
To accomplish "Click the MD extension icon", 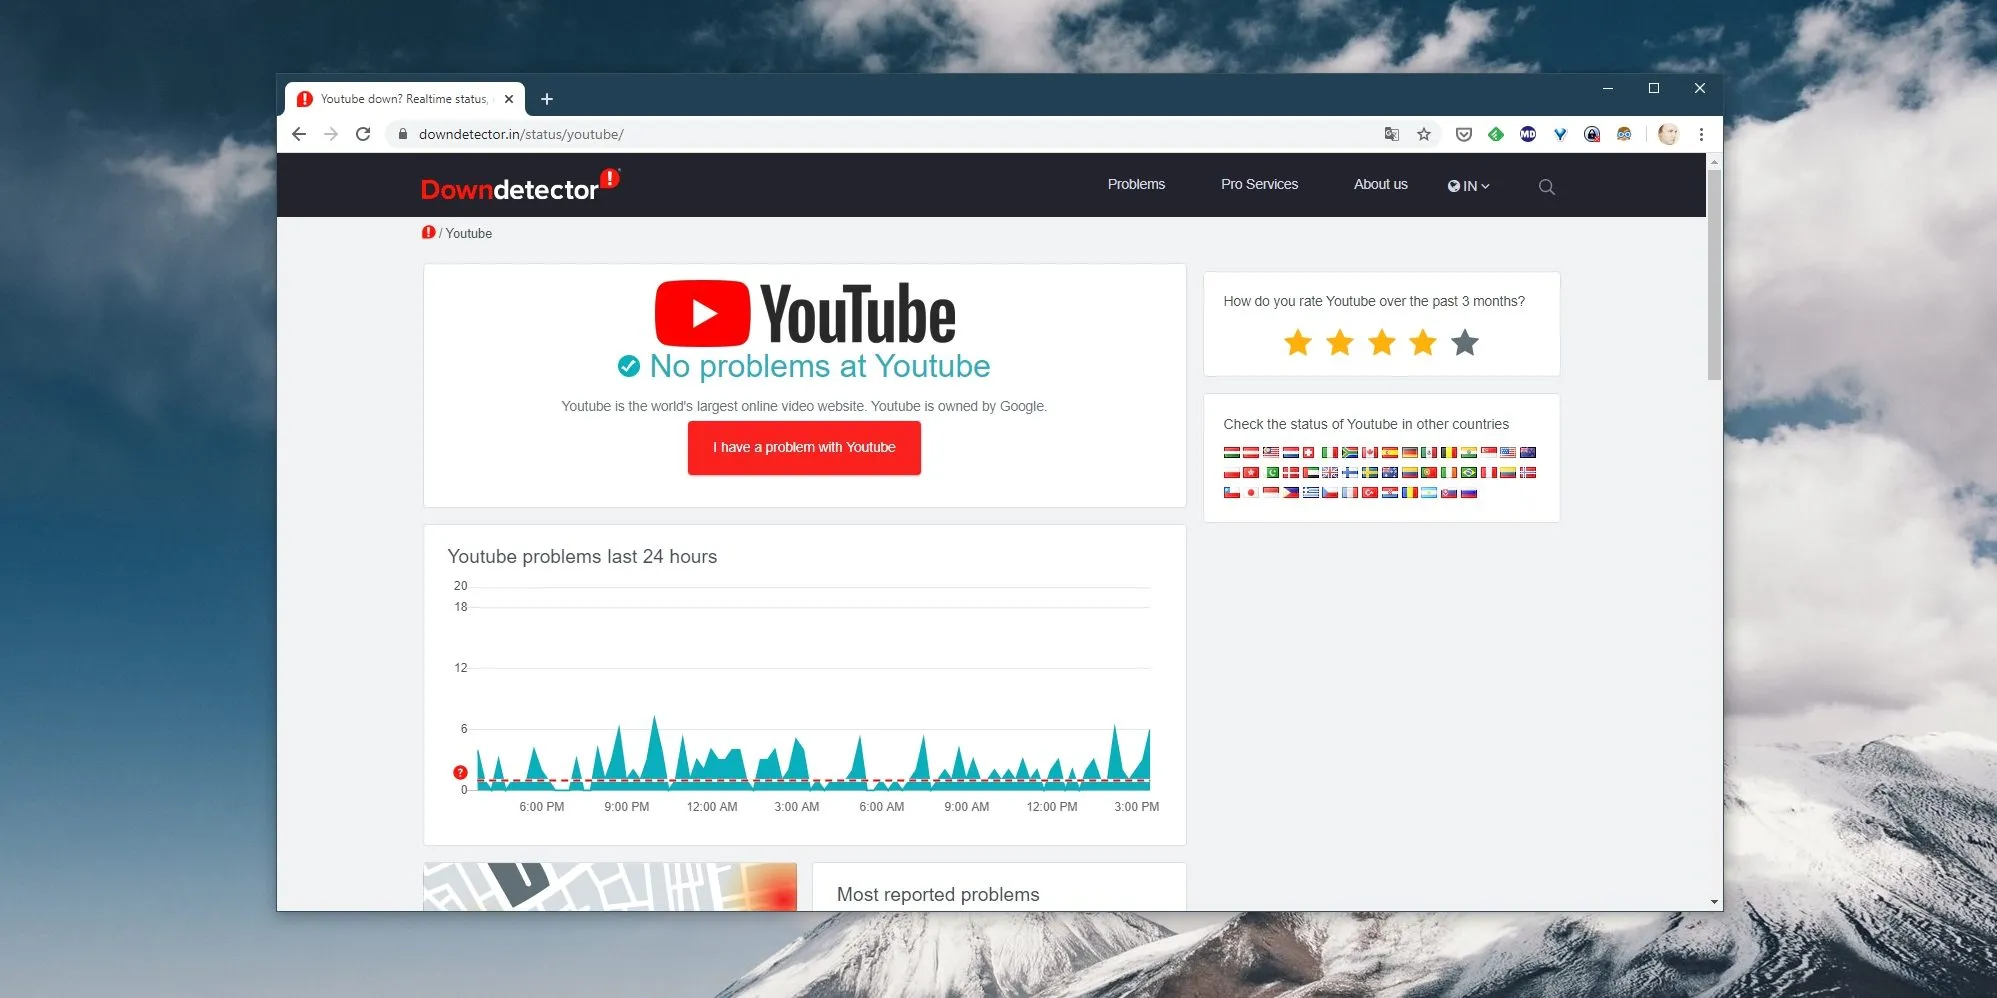I will pyautogui.click(x=1528, y=134).
